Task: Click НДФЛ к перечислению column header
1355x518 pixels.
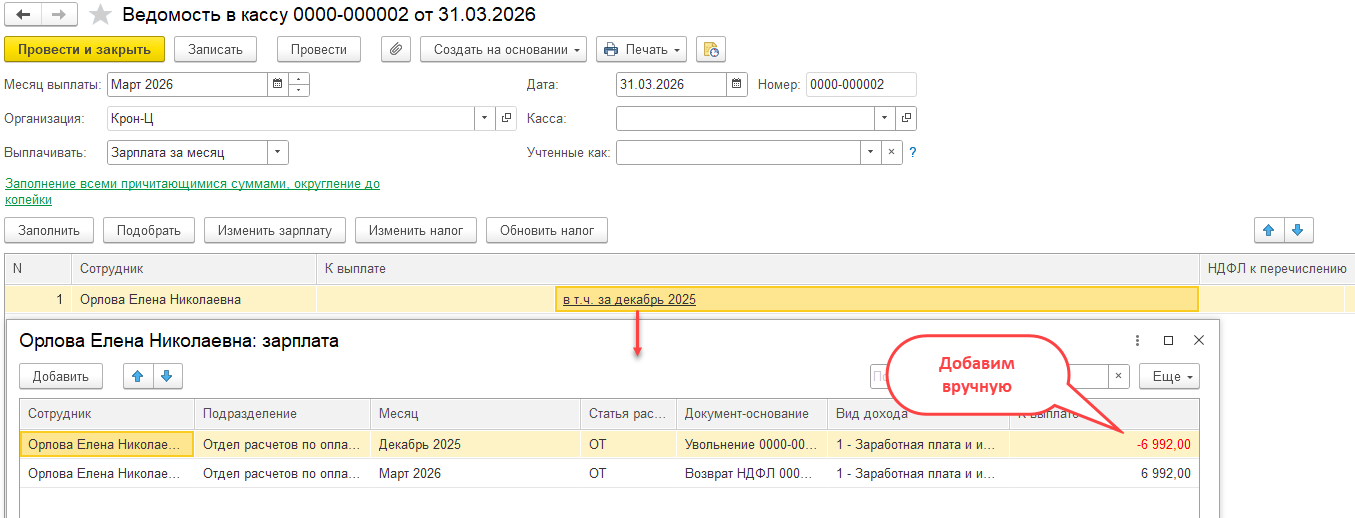Action: (1276, 269)
